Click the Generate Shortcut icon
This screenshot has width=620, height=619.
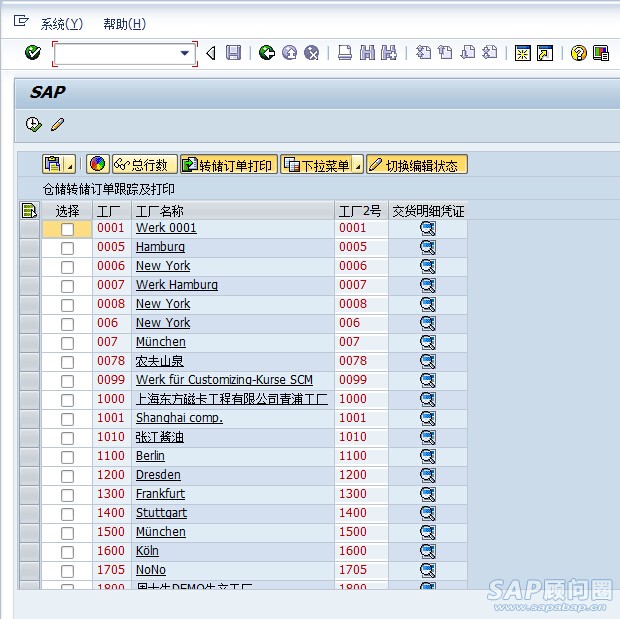pyautogui.click(x=545, y=53)
